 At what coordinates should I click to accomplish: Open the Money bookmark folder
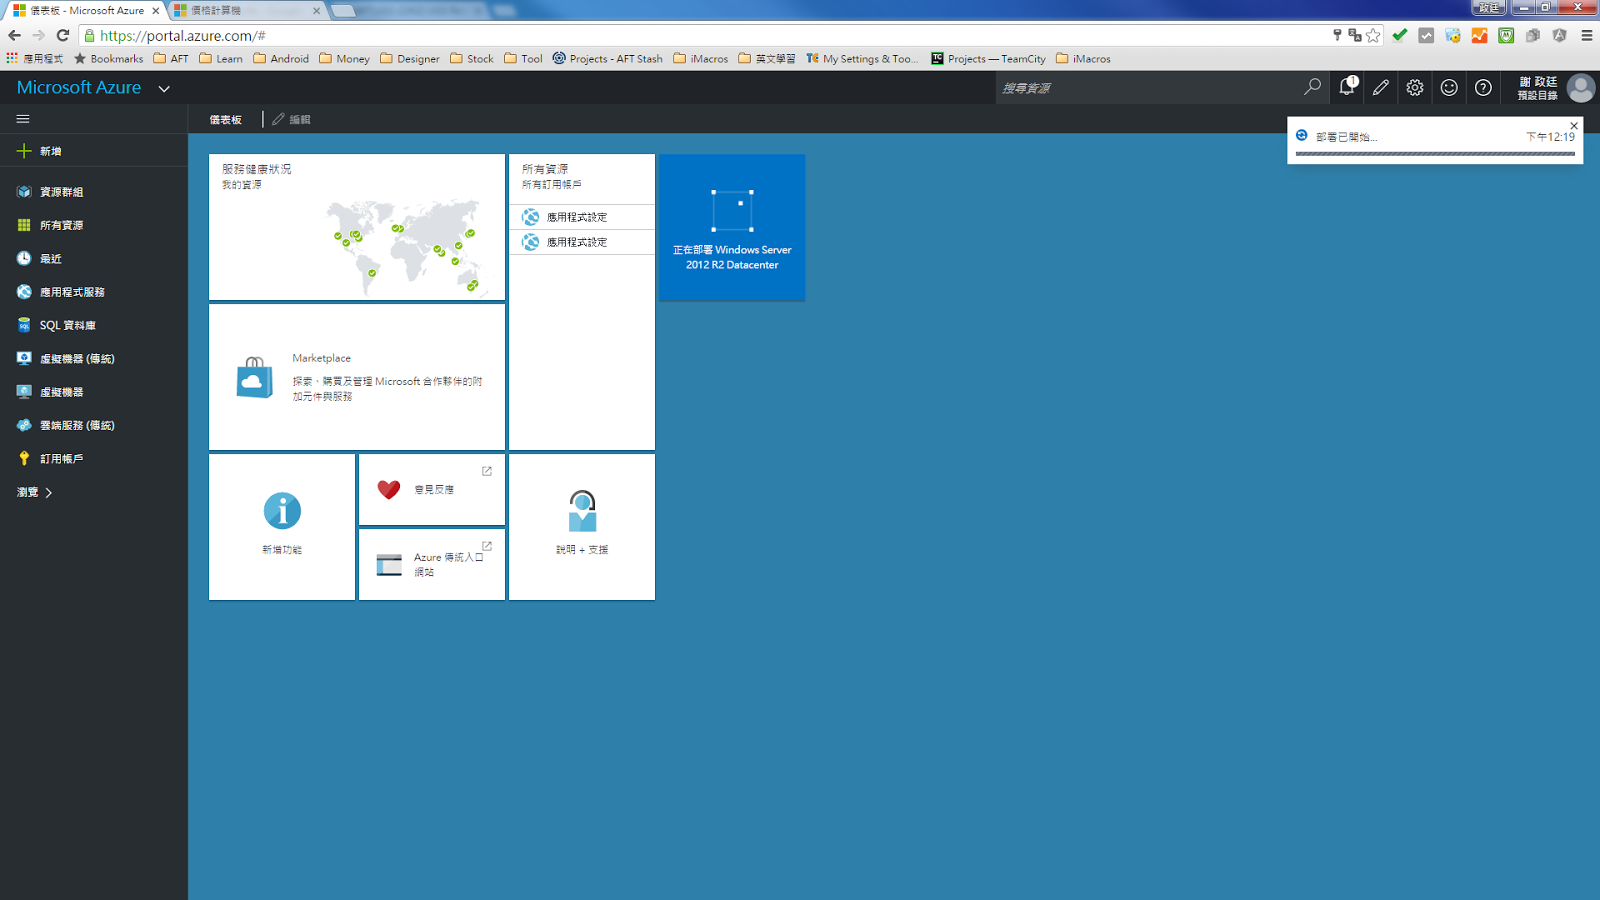344,59
